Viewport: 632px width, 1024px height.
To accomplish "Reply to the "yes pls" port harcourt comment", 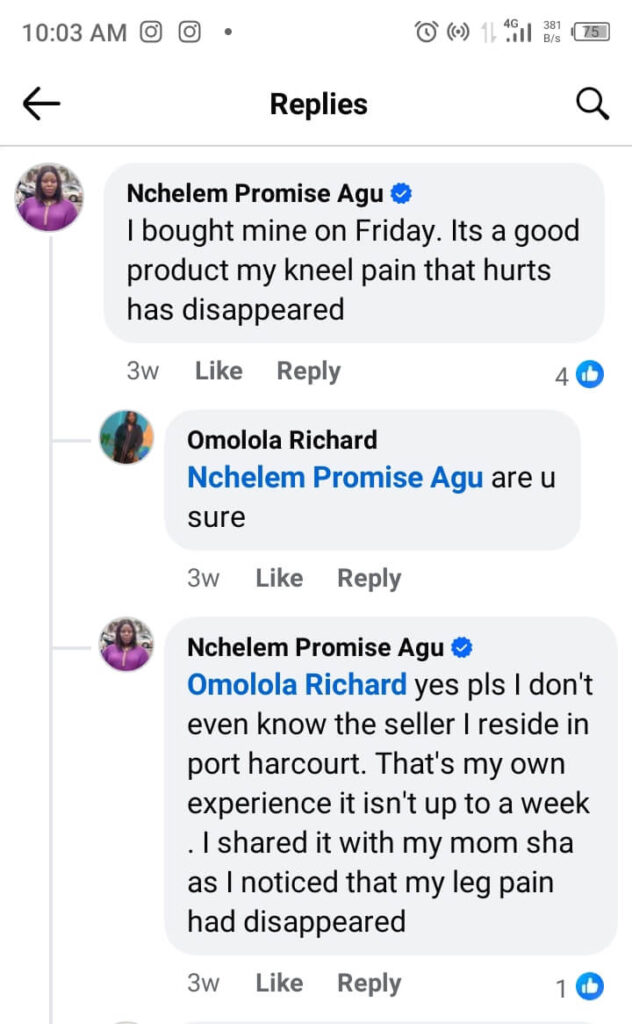I will (x=369, y=983).
